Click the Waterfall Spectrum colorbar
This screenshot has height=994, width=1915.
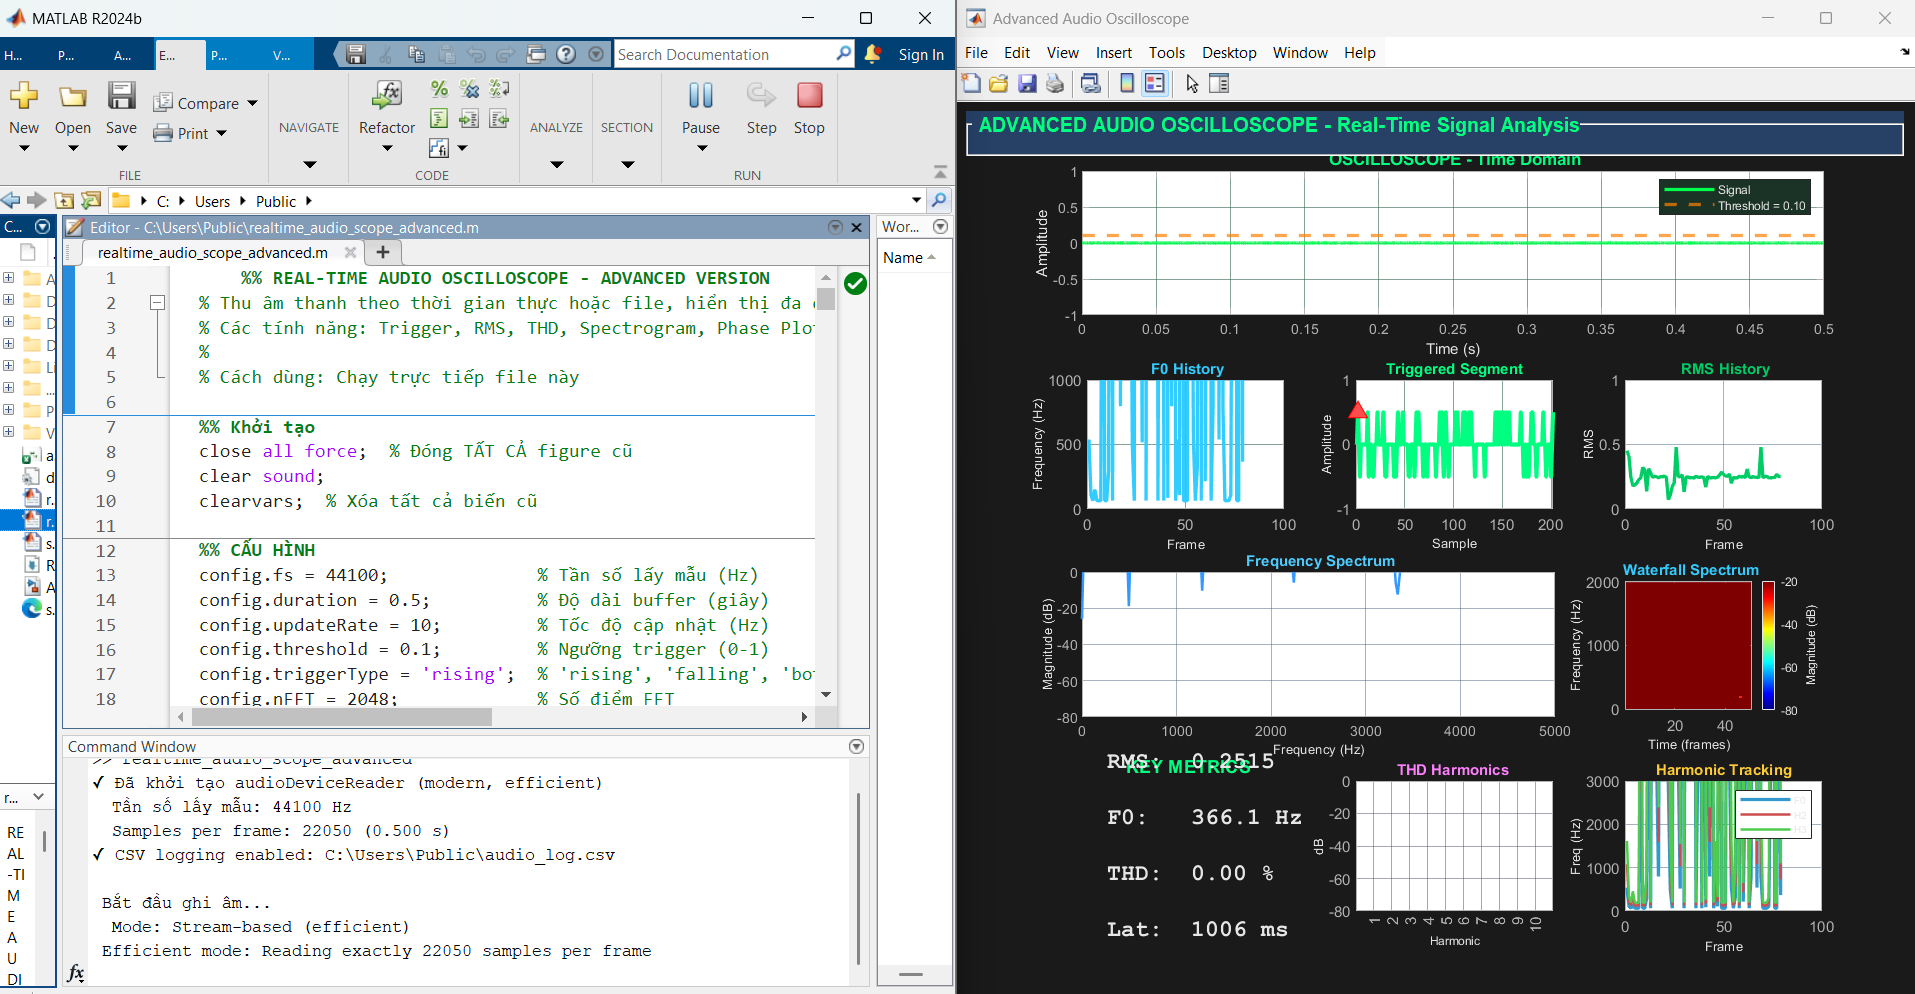[x=1768, y=647]
